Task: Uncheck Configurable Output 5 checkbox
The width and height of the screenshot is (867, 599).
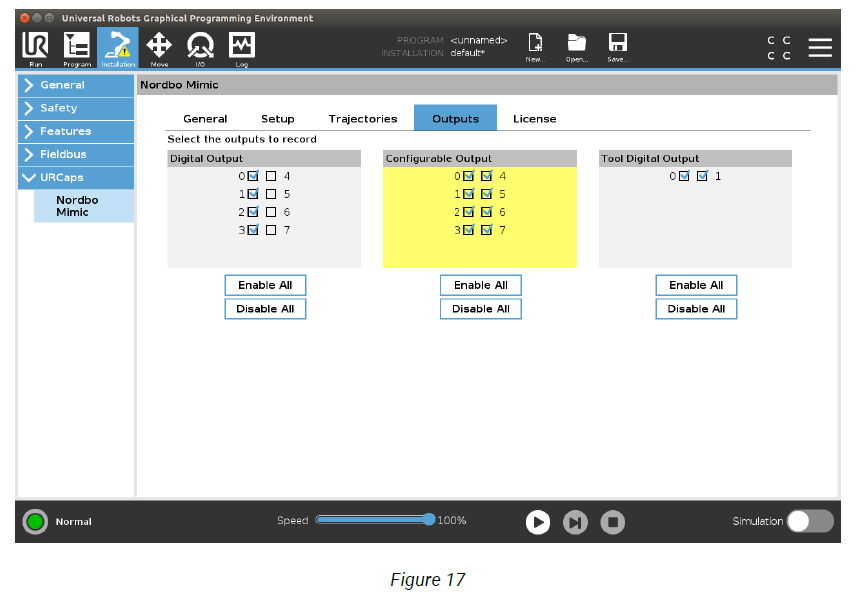Action: 487,194
